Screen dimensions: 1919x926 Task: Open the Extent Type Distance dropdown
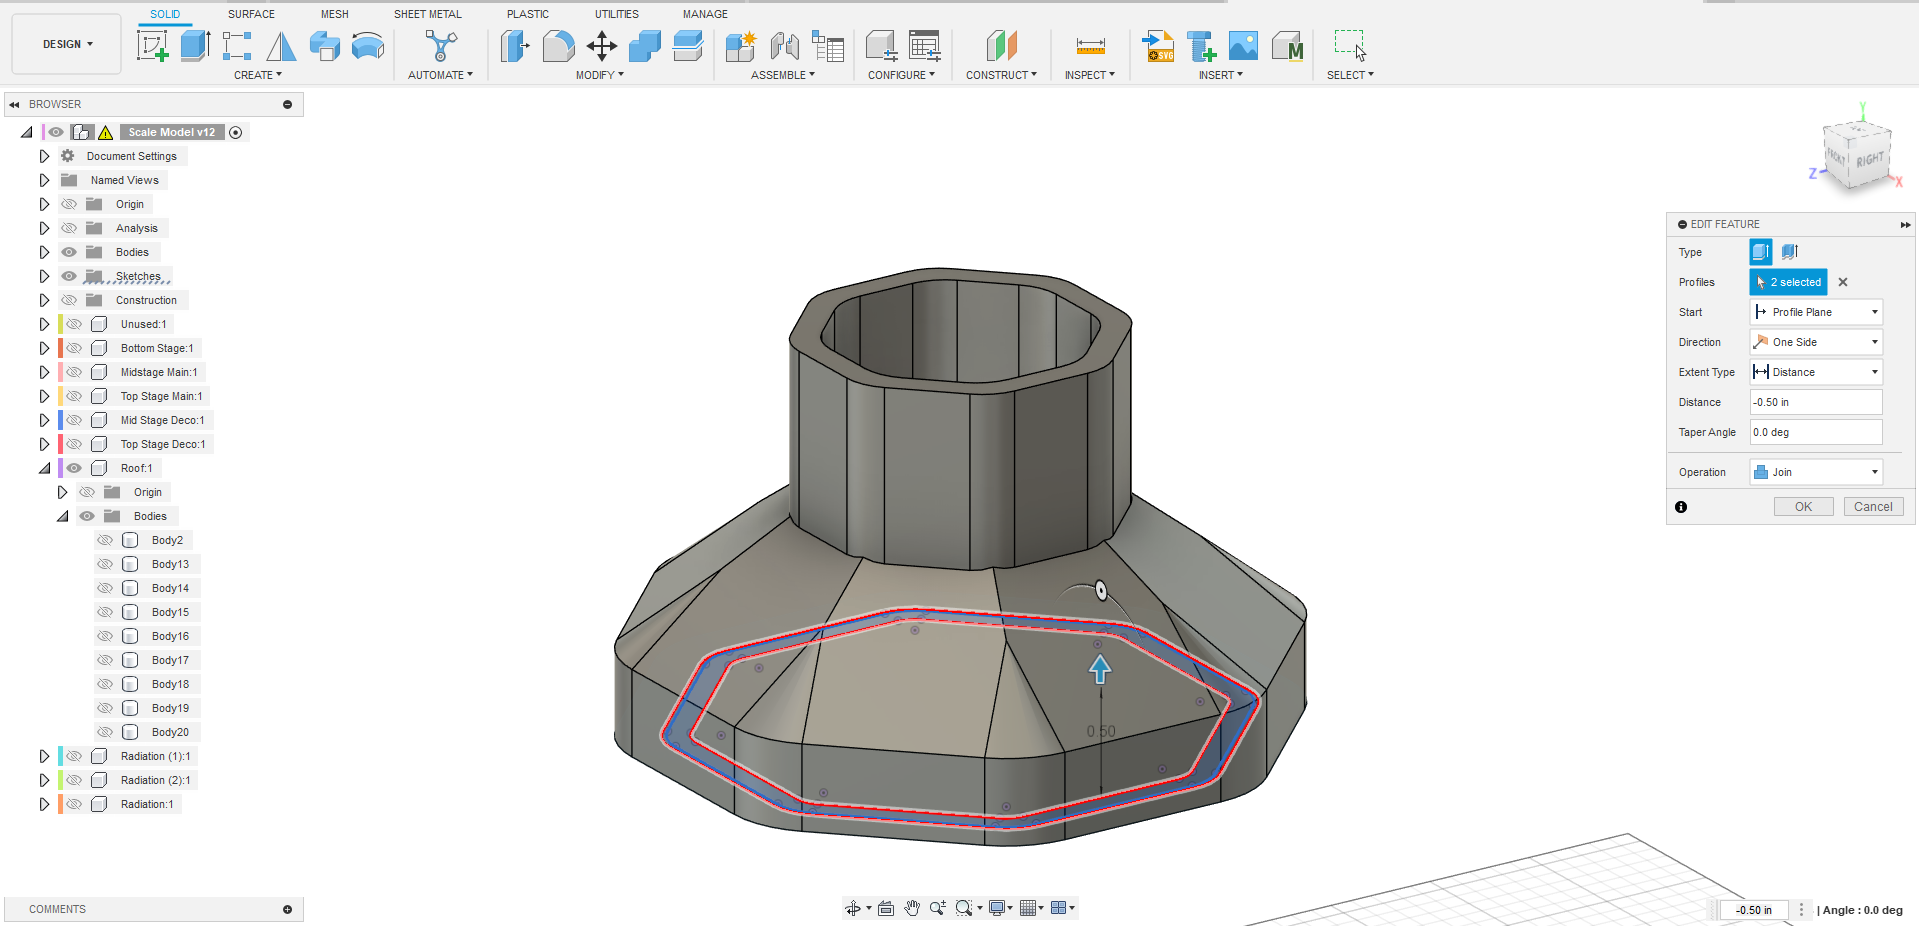tap(1816, 372)
